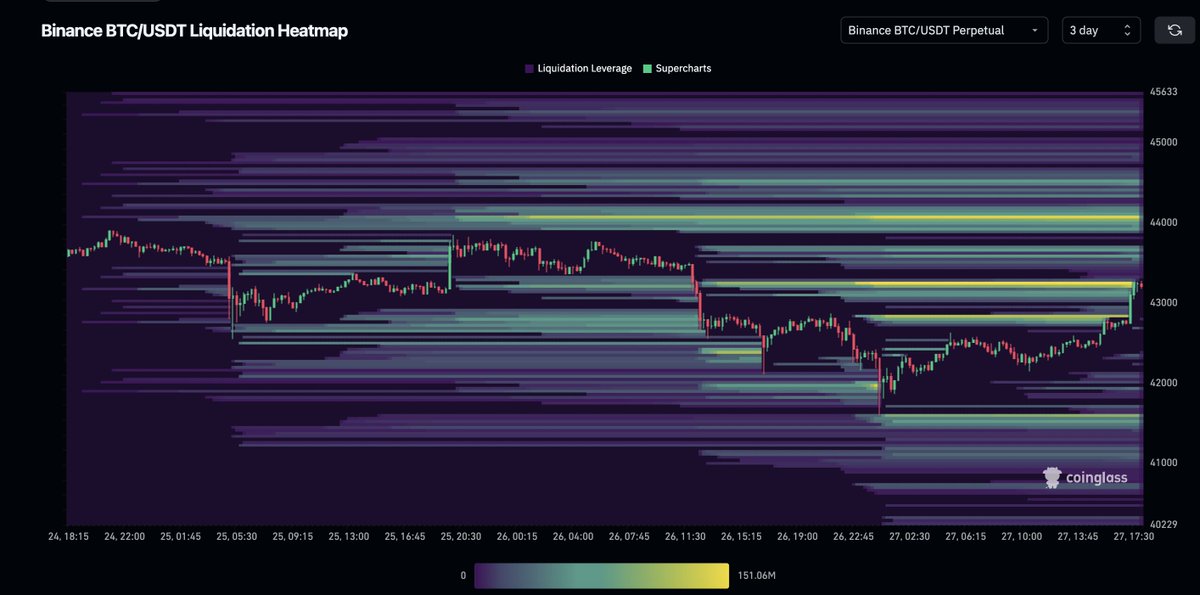The height and width of the screenshot is (595, 1200).
Task: Click the 44000 price axis label
Action: click(x=1164, y=222)
